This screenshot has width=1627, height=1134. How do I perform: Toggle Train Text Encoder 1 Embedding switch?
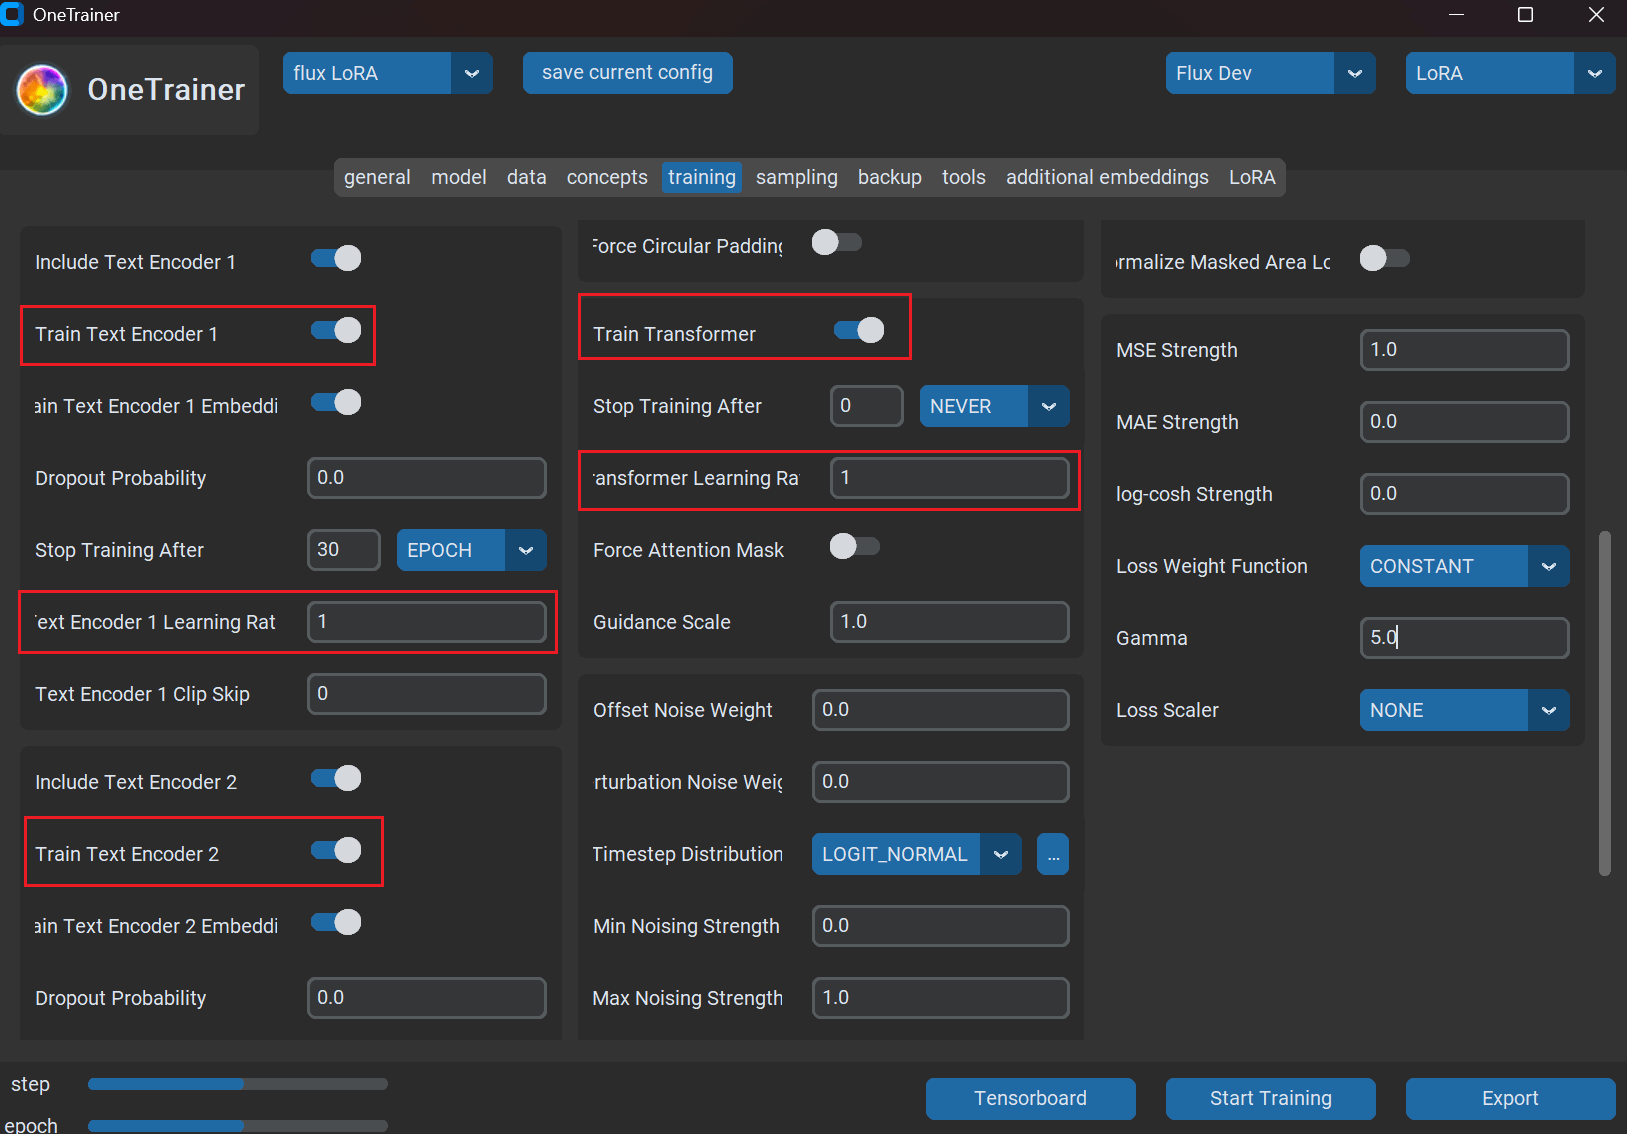pos(336,402)
